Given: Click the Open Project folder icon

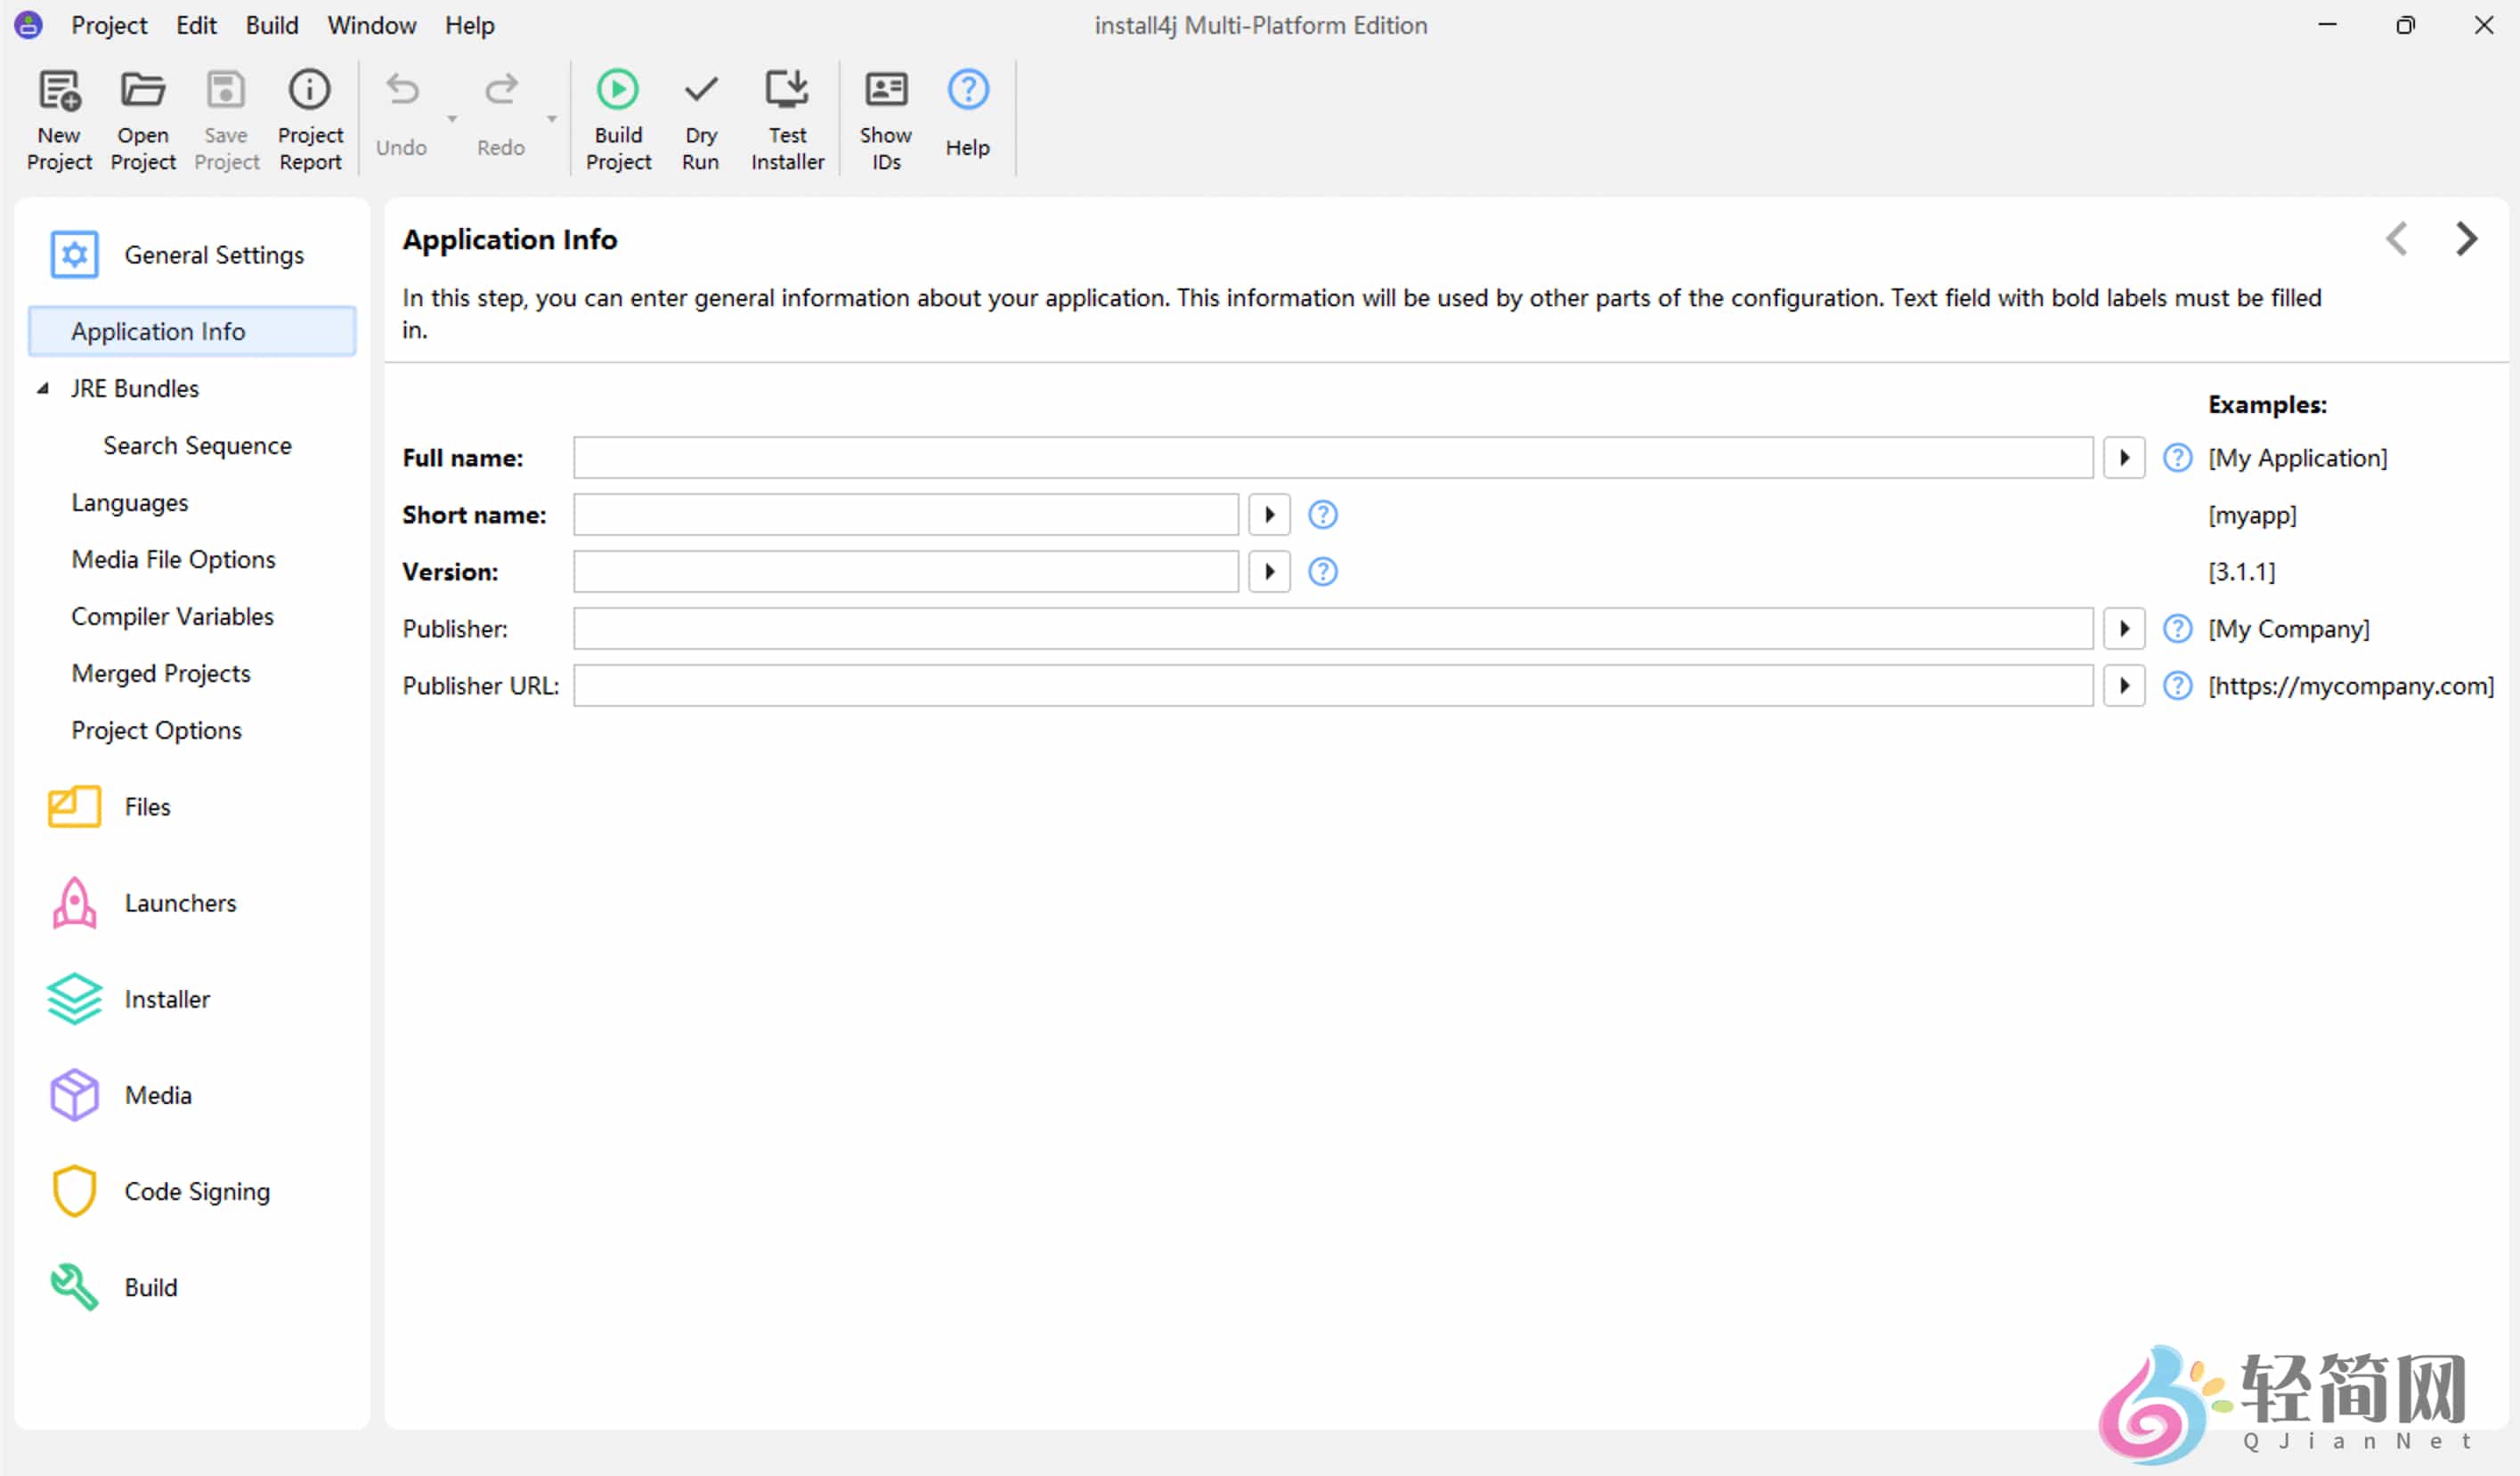Looking at the screenshot, I should [143, 90].
